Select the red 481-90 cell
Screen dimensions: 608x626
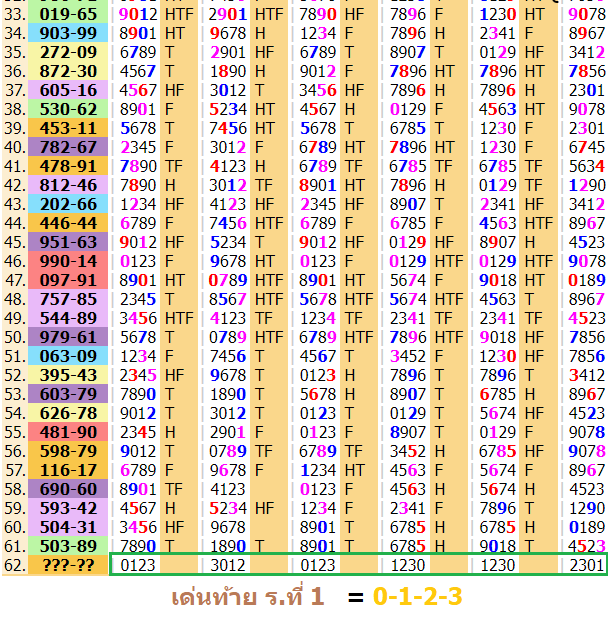68,432
